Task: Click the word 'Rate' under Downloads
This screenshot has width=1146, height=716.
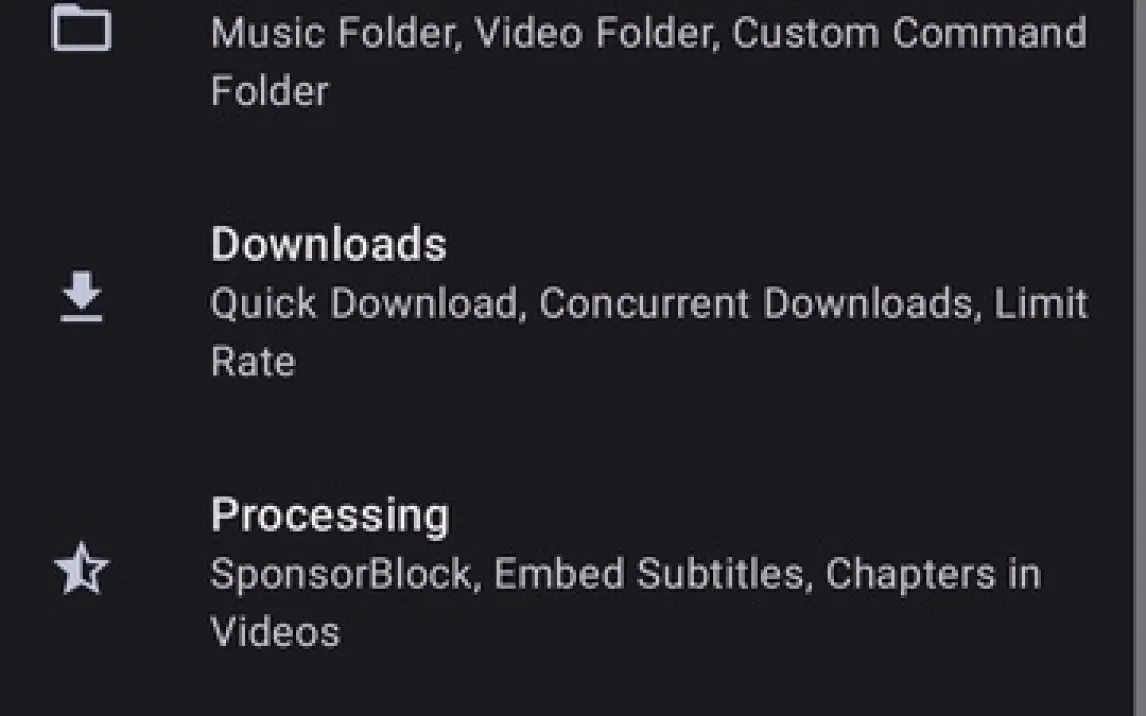Action: 252,361
